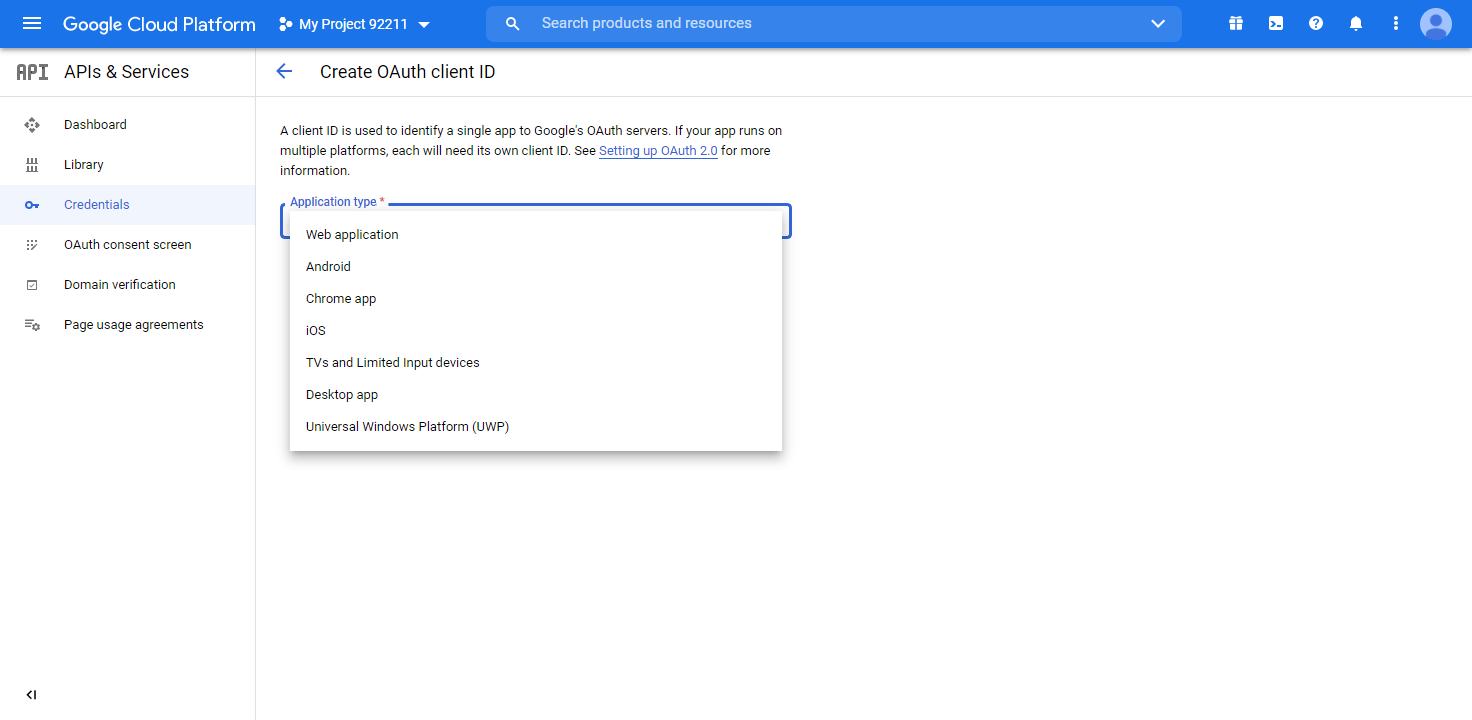Select Desktop app option
Screen dimensions: 1472x720
coord(536,395)
